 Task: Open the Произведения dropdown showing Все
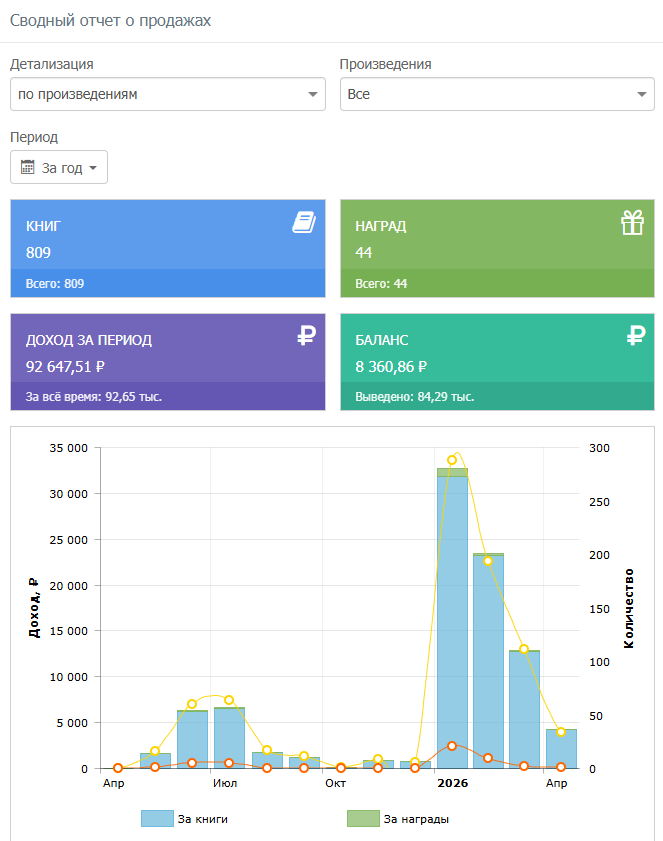tap(497, 94)
